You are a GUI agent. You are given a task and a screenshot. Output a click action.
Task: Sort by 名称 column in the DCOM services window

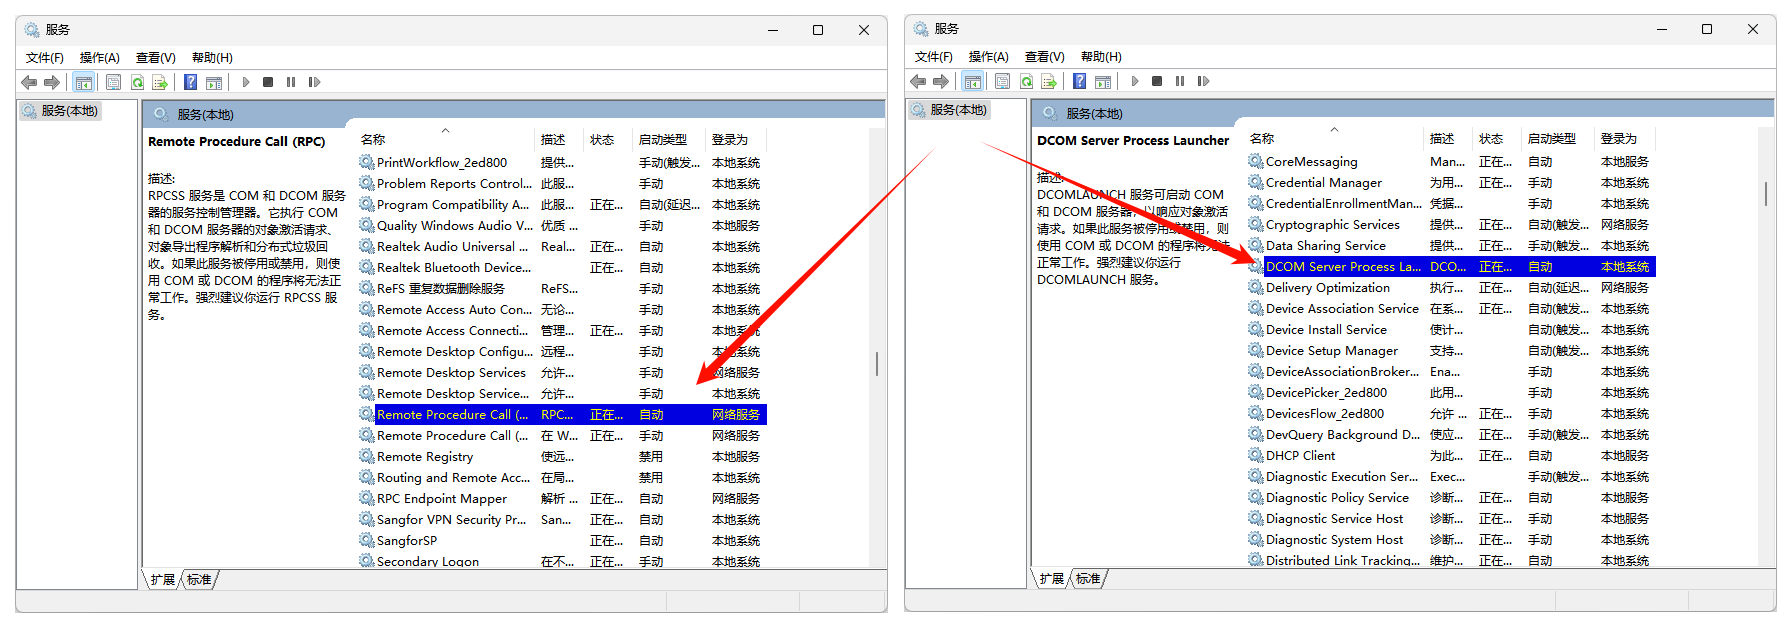tap(1334, 139)
